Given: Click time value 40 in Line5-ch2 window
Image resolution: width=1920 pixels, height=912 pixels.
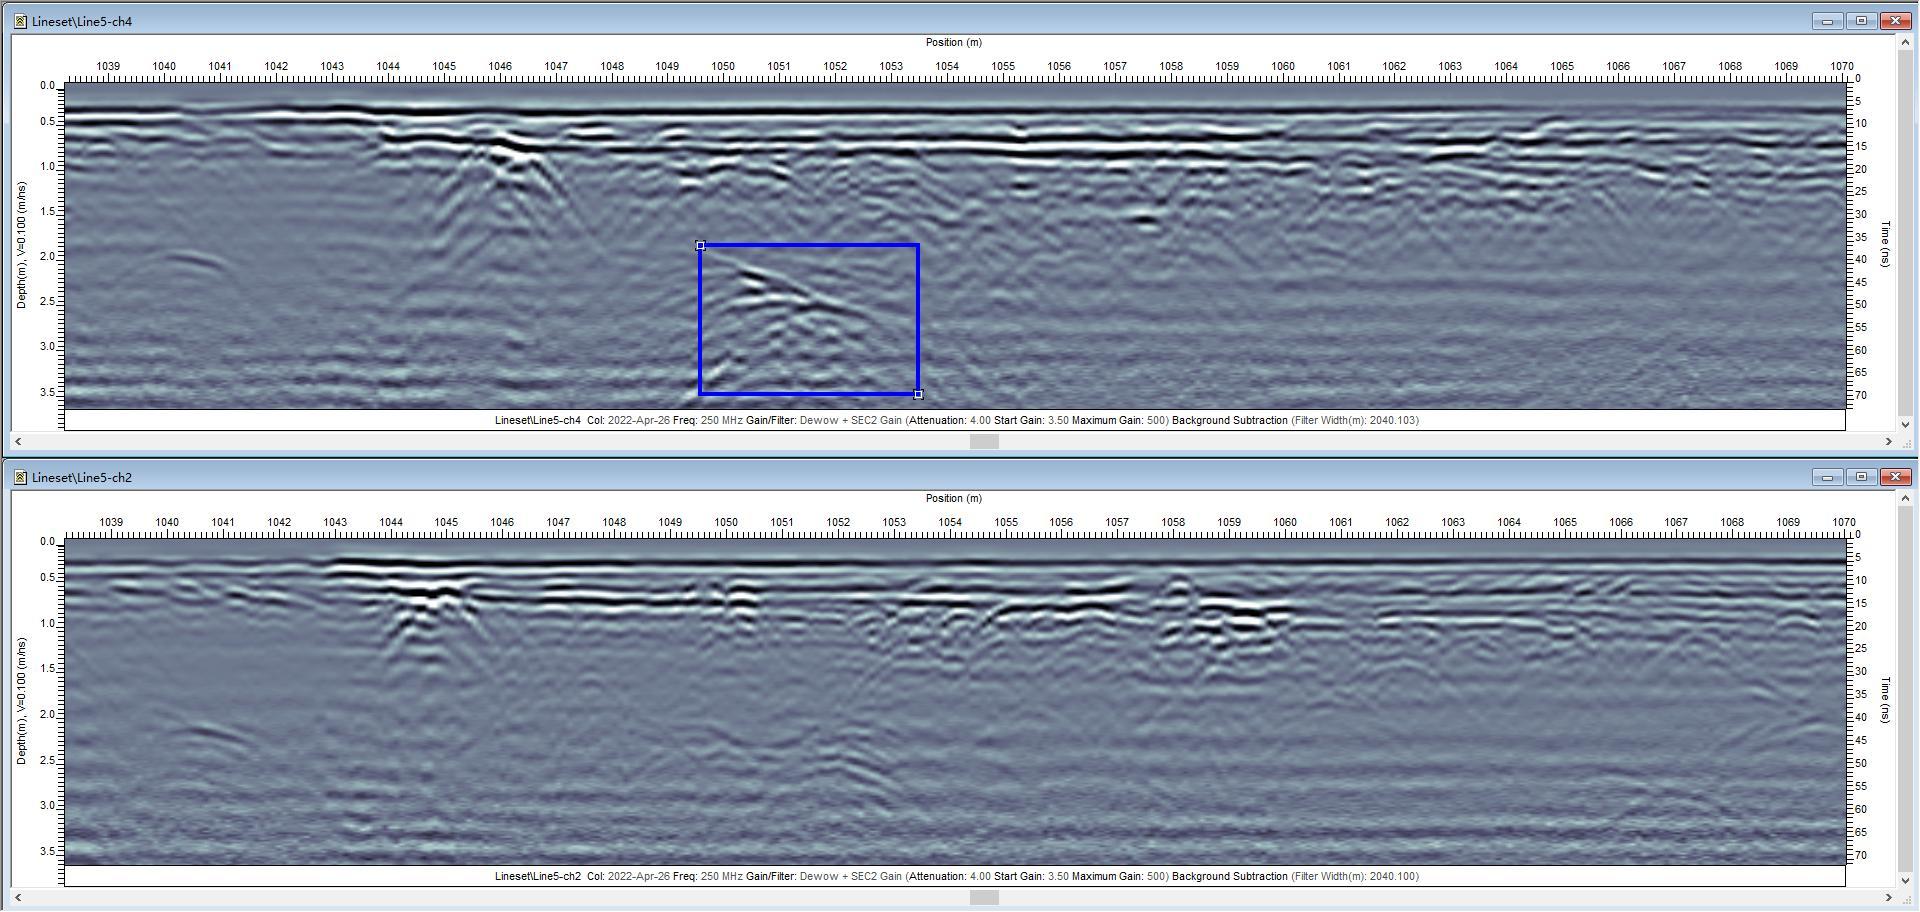Looking at the screenshot, I should point(1861,717).
